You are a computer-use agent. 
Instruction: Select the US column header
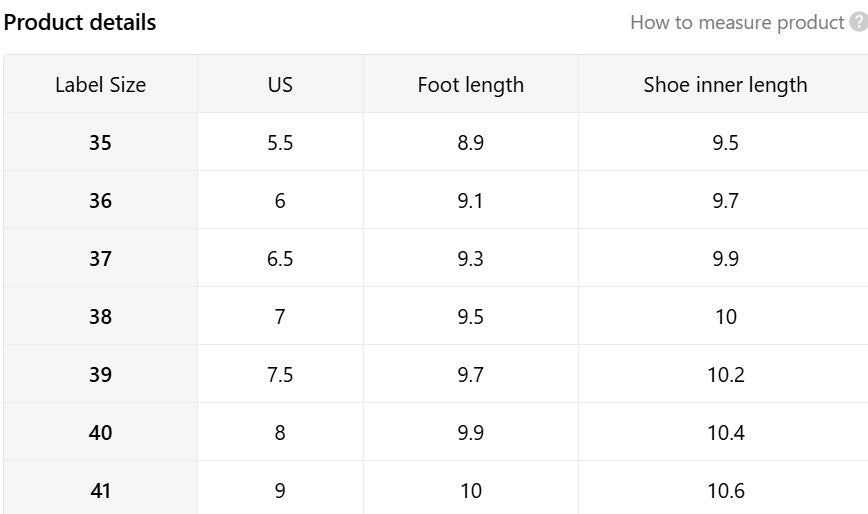[x=280, y=84]
